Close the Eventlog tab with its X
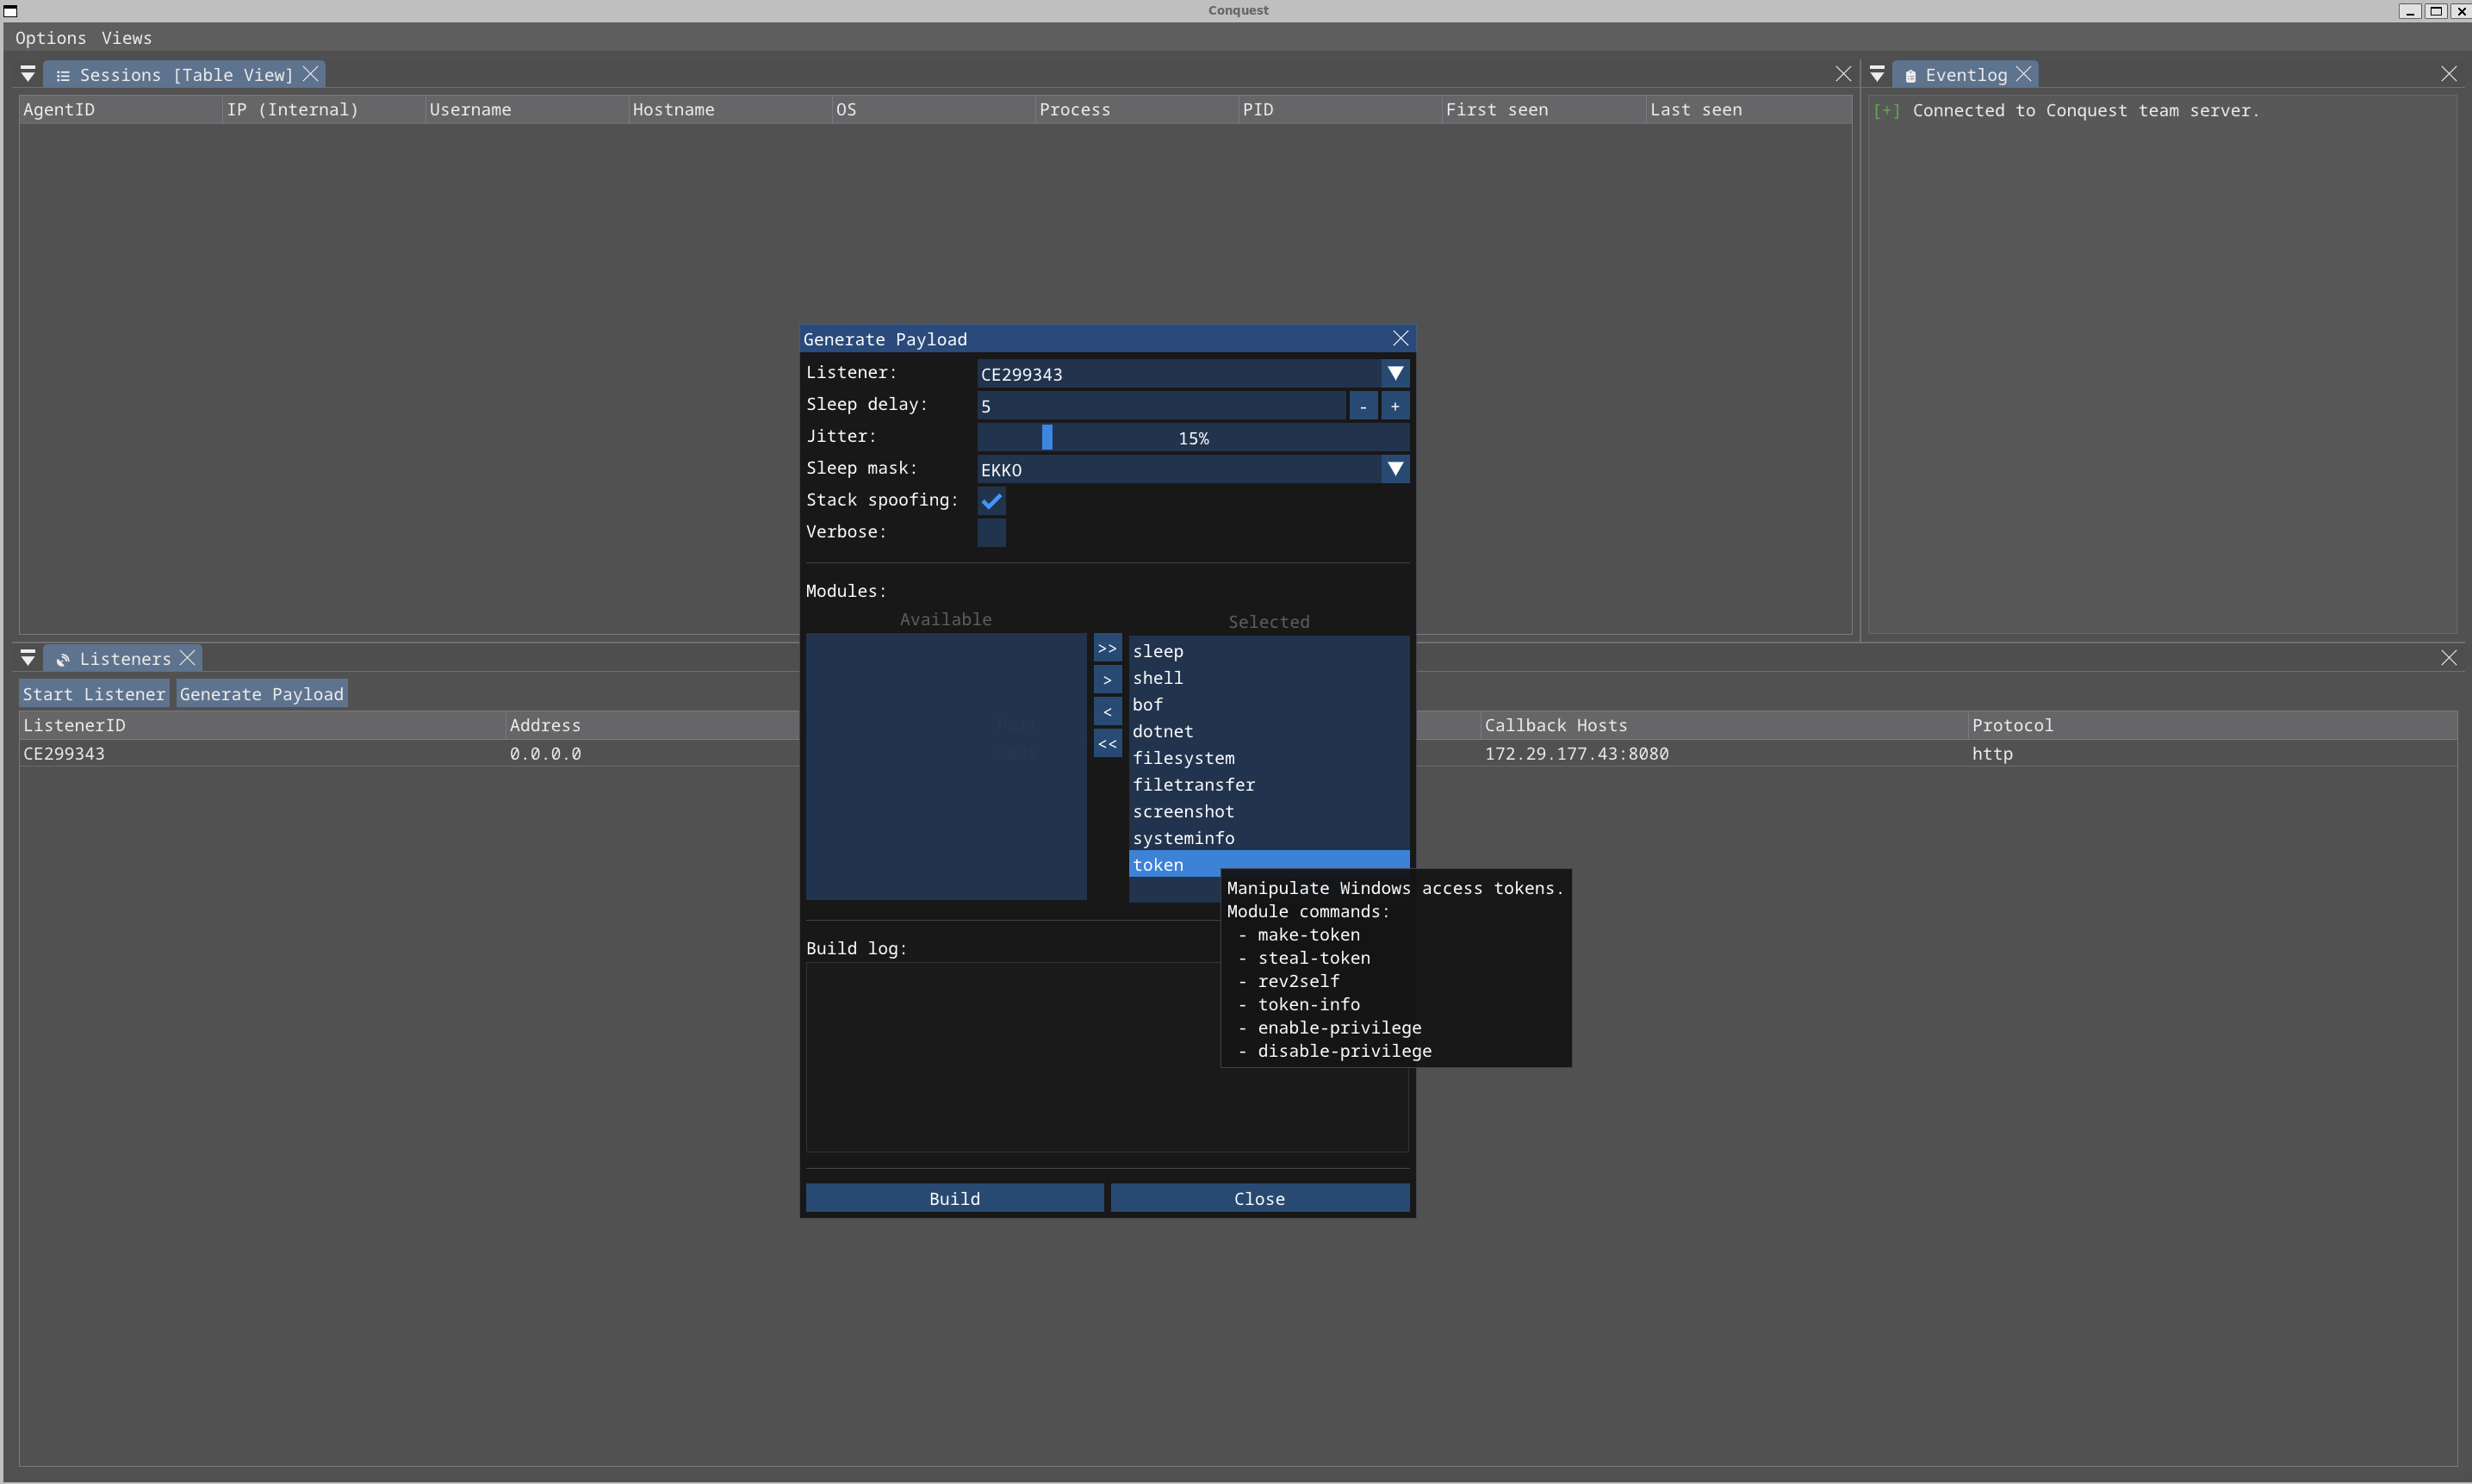2472x1484 pixels. (2023, 75)
